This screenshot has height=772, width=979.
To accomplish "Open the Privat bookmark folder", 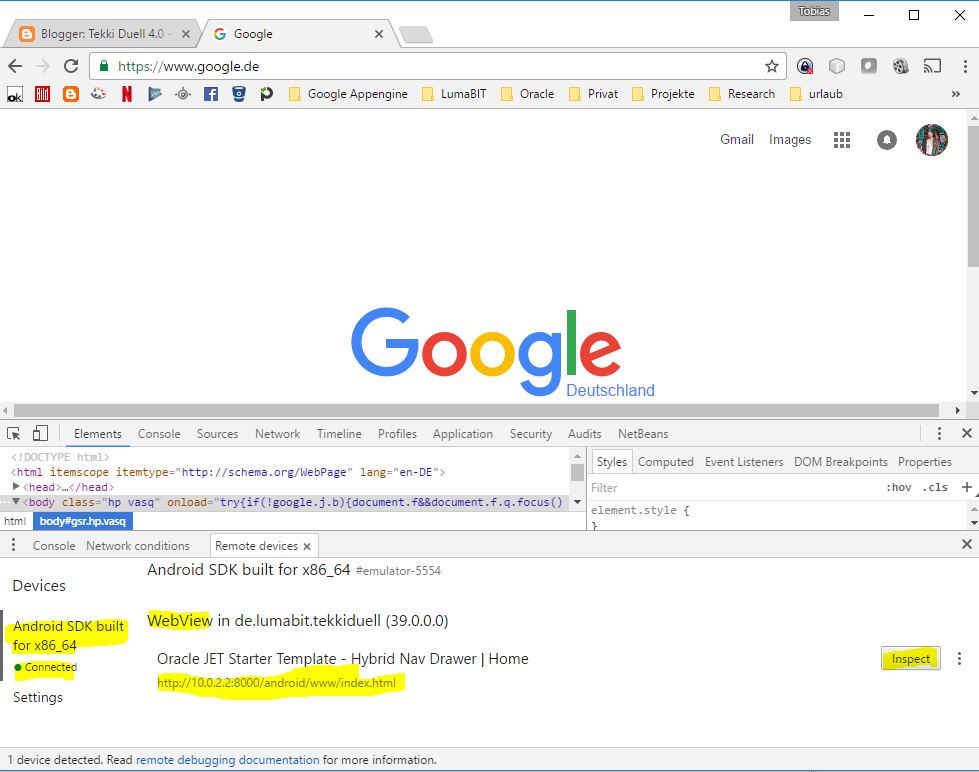I will [593, 94].
